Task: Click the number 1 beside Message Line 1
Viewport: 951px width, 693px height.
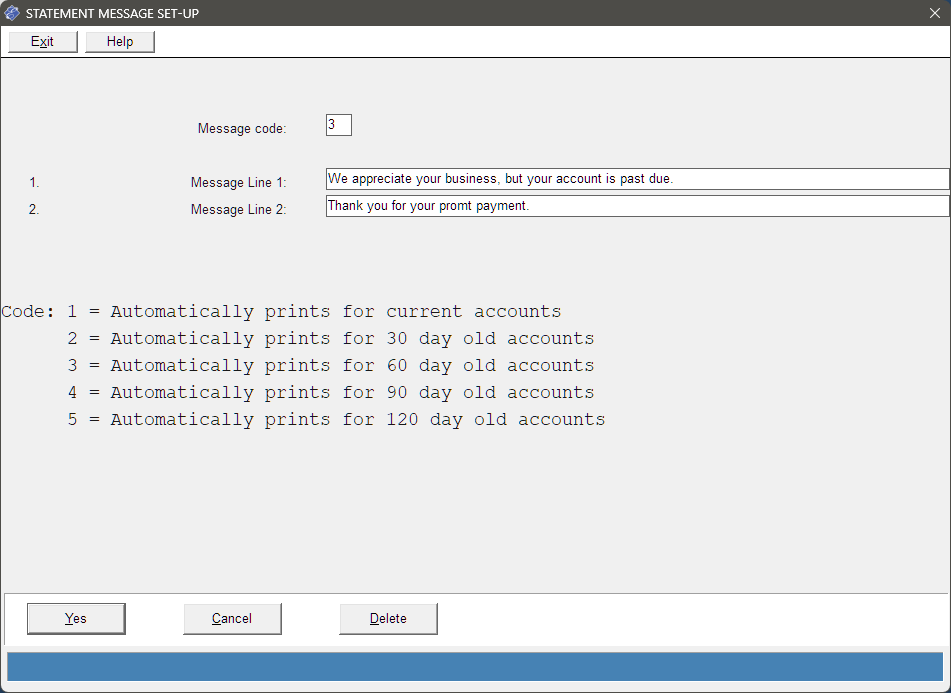Action: 34,182
